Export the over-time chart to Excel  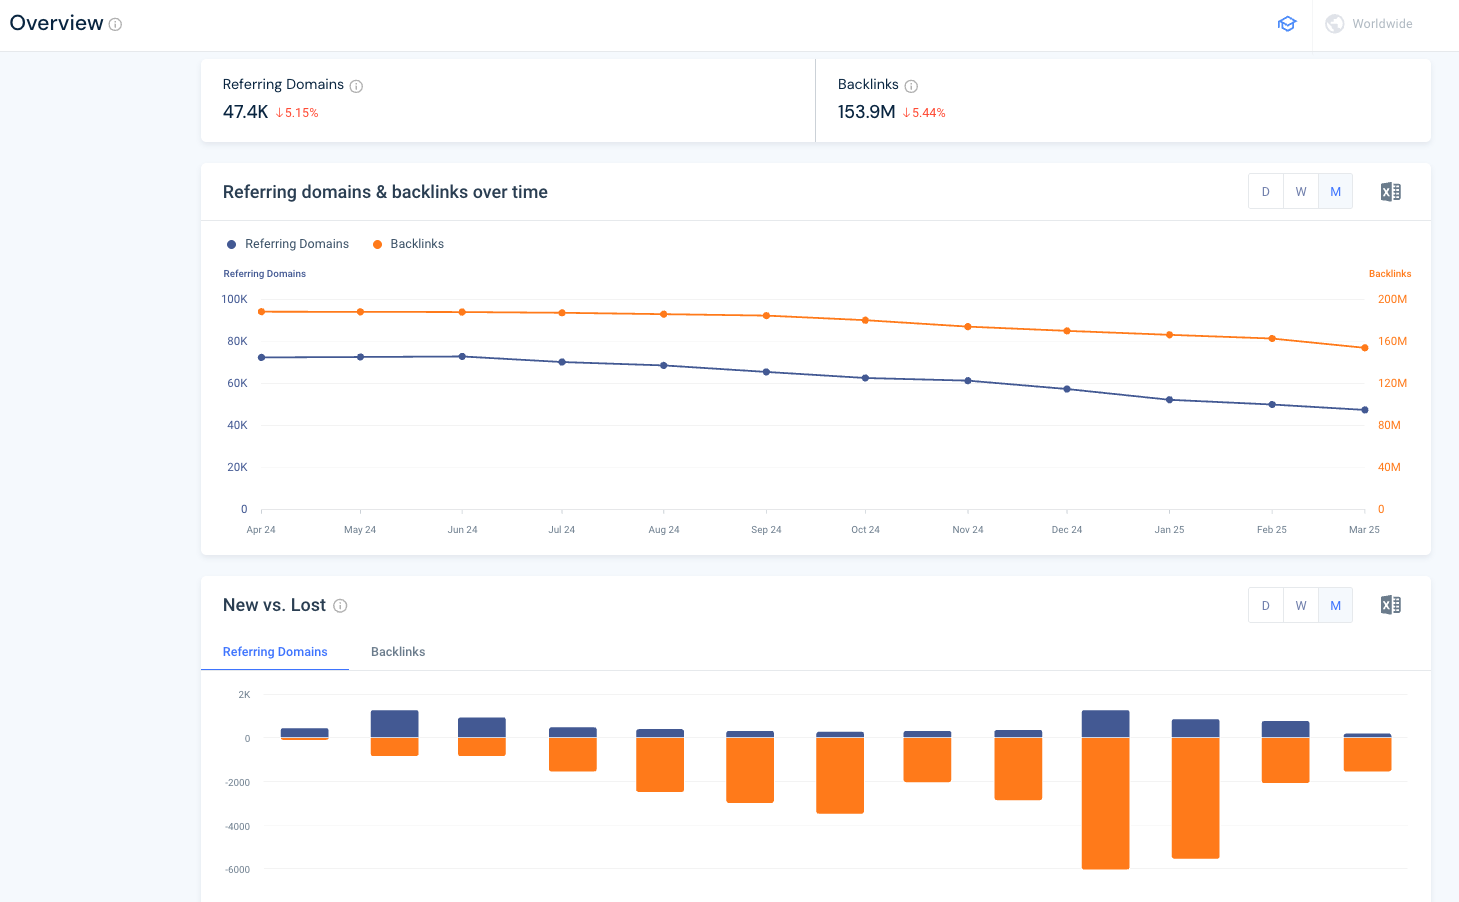pyautogui.click(x=1390, y=191)
